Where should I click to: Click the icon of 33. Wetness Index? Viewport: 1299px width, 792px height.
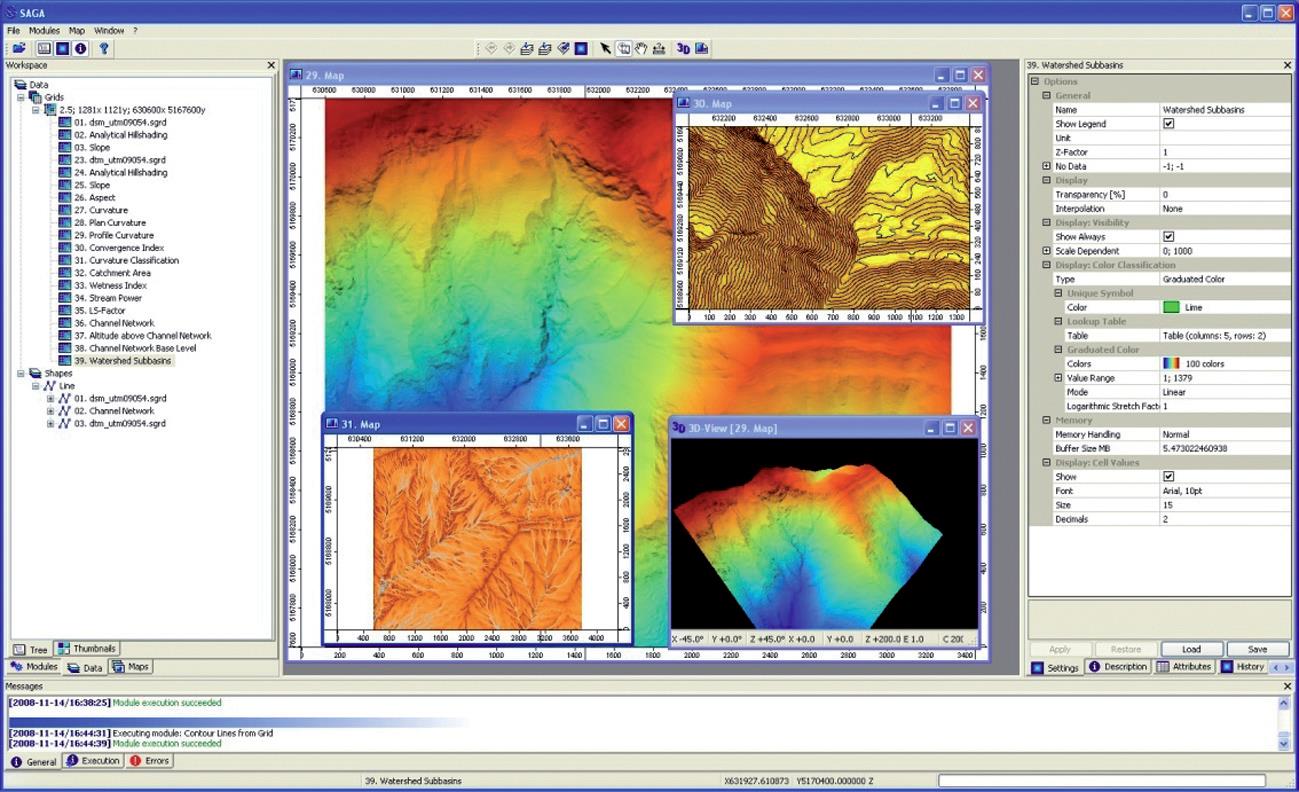65,285
